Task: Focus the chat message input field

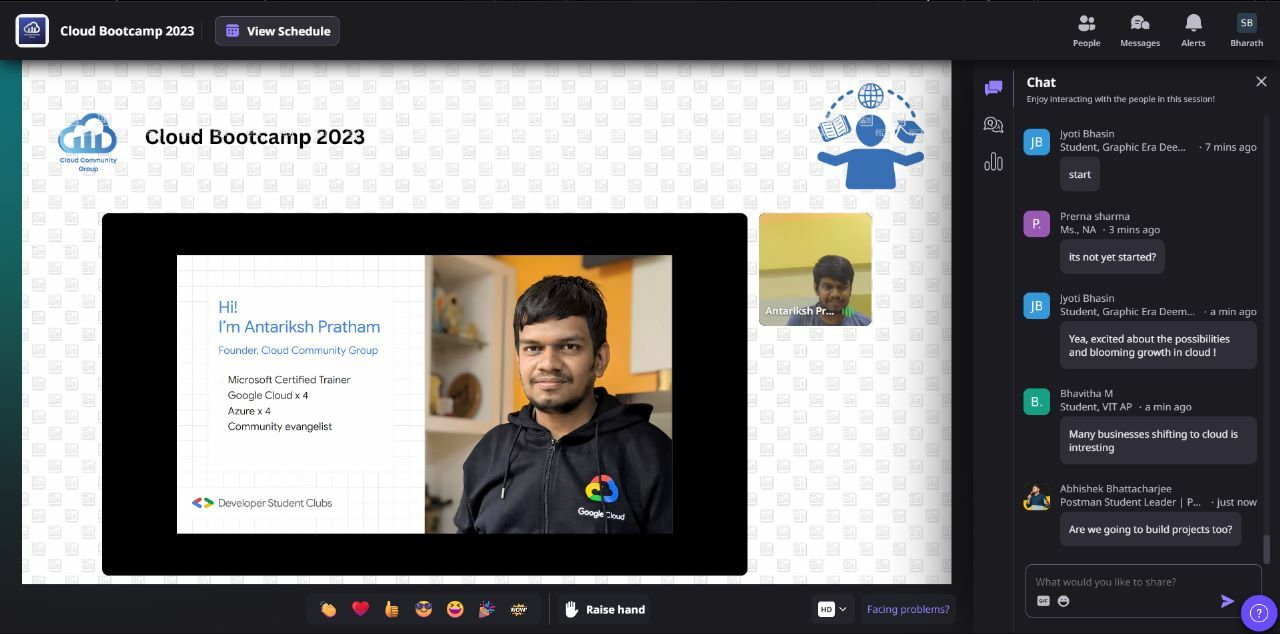Action: pyautogui.click(x=1143, y=581)
